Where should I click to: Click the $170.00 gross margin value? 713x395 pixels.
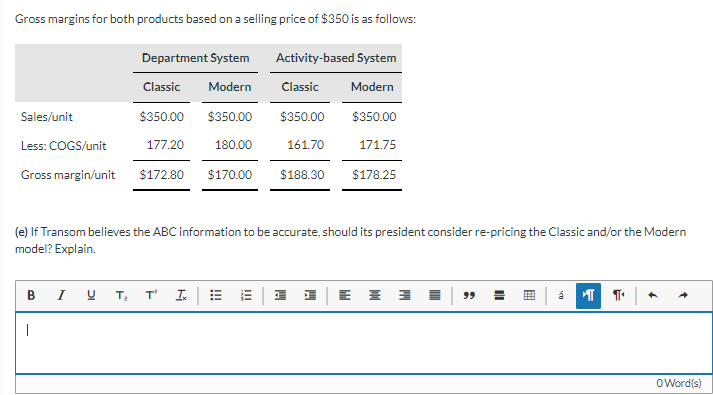pyautogui.click(x=230, y=175)
